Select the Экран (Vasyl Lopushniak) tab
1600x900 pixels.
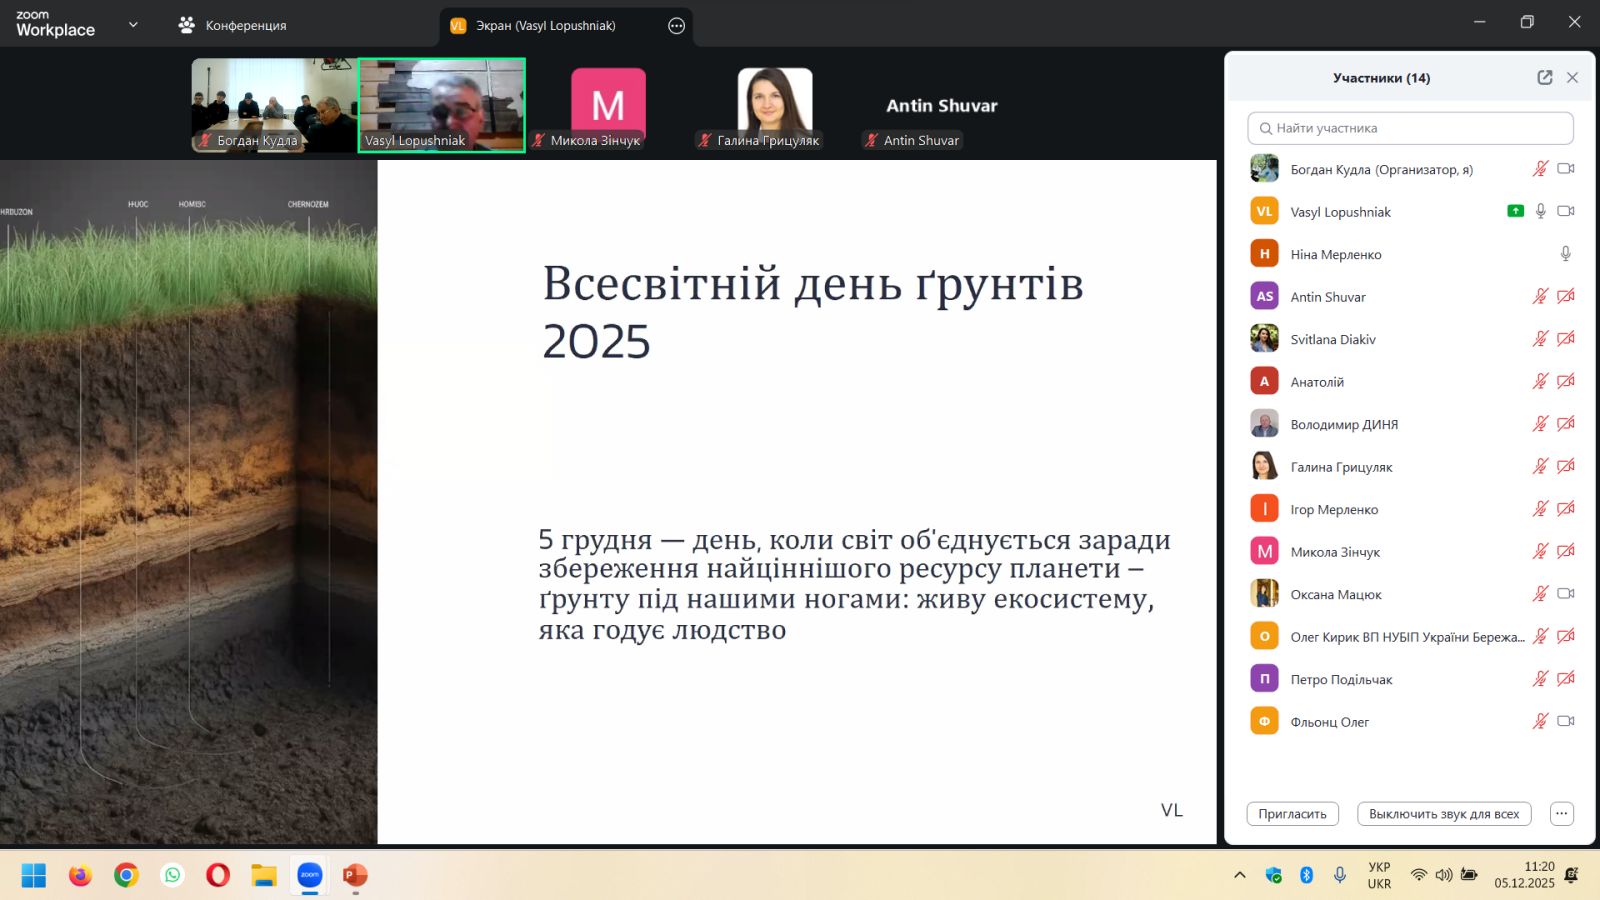click(x=545, y=26)
